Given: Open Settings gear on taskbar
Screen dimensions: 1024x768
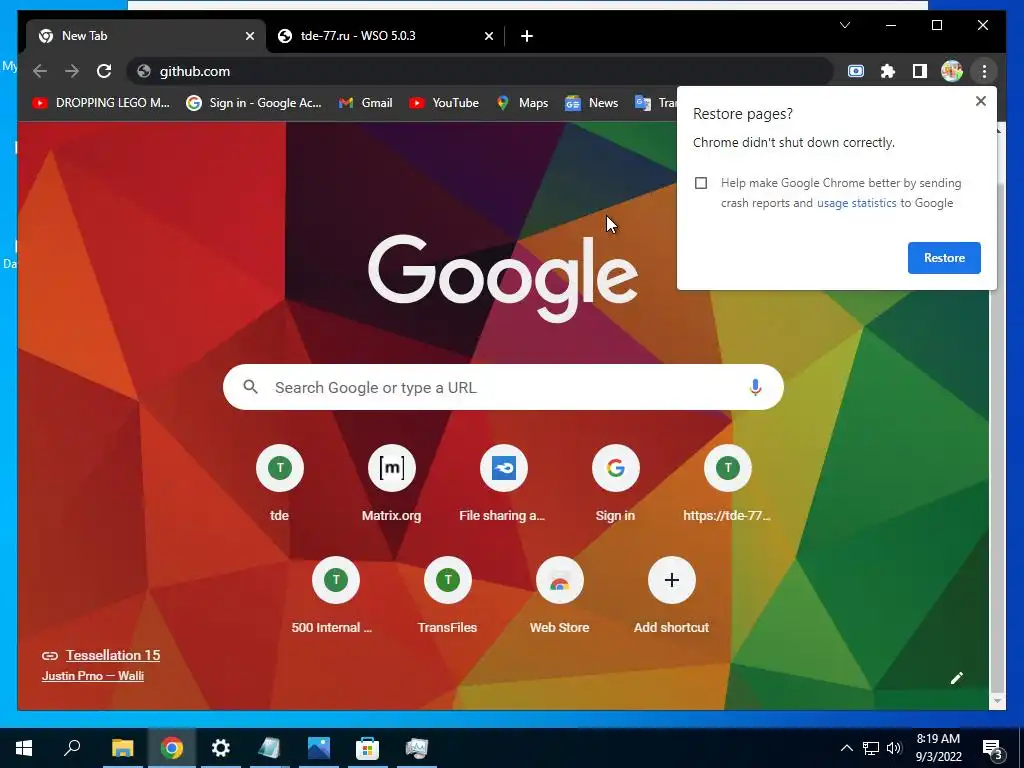Looking at the screenshot, I should coord(221,748).
